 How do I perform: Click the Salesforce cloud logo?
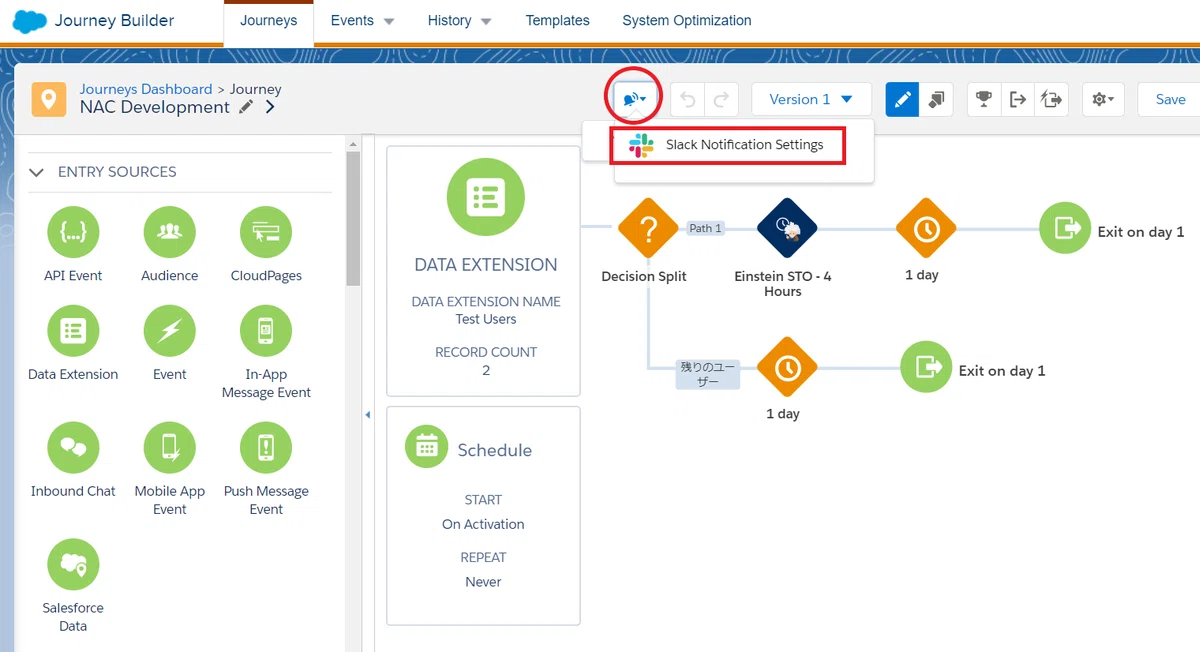click(30, 20)
